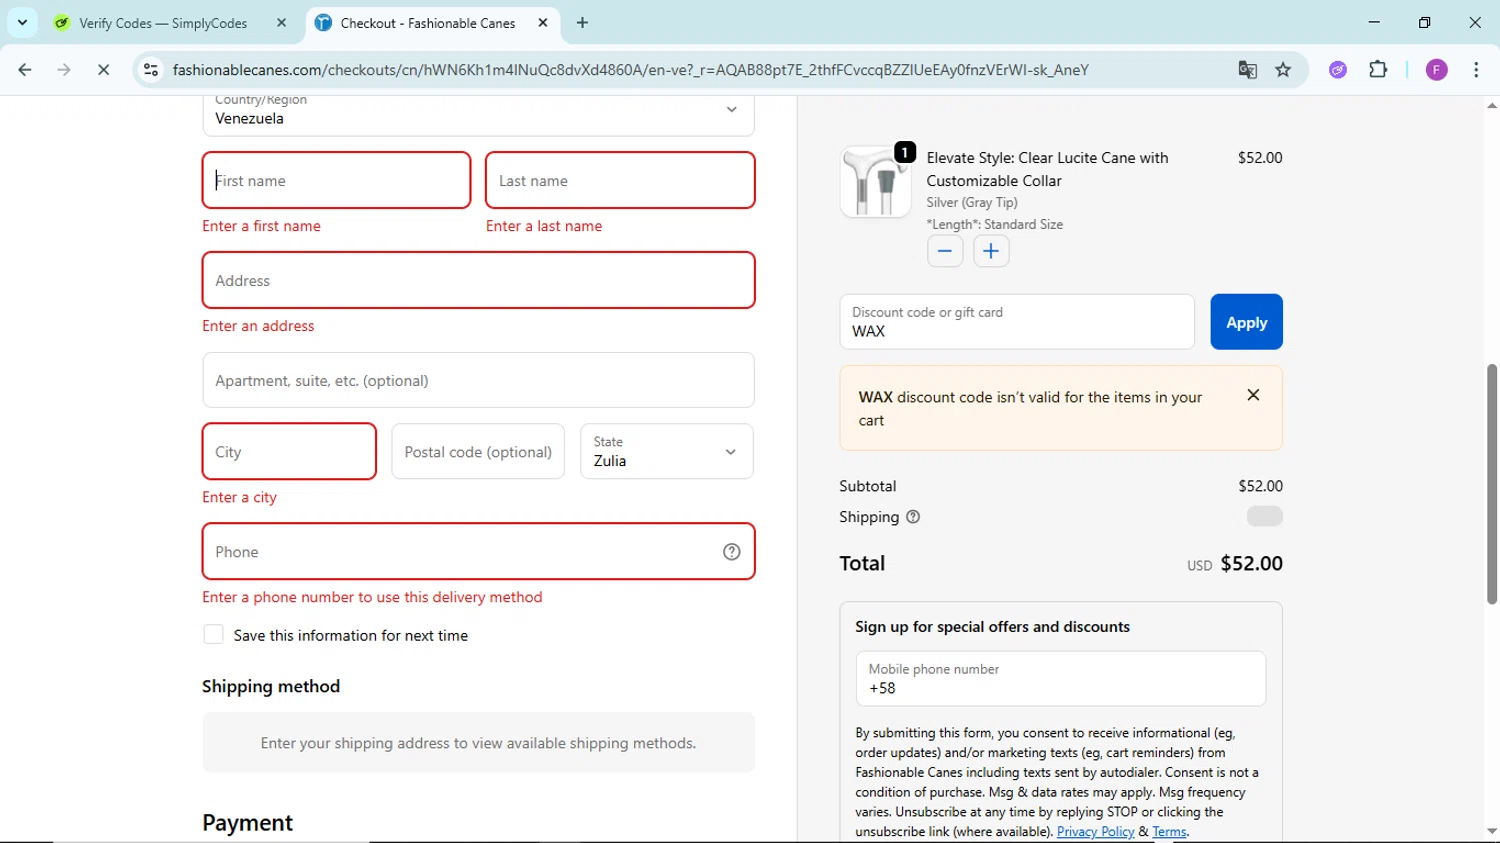Go forward to the next page
Image resolution: width=1500 pixels, height=843 pixels.
click(64, 70)
